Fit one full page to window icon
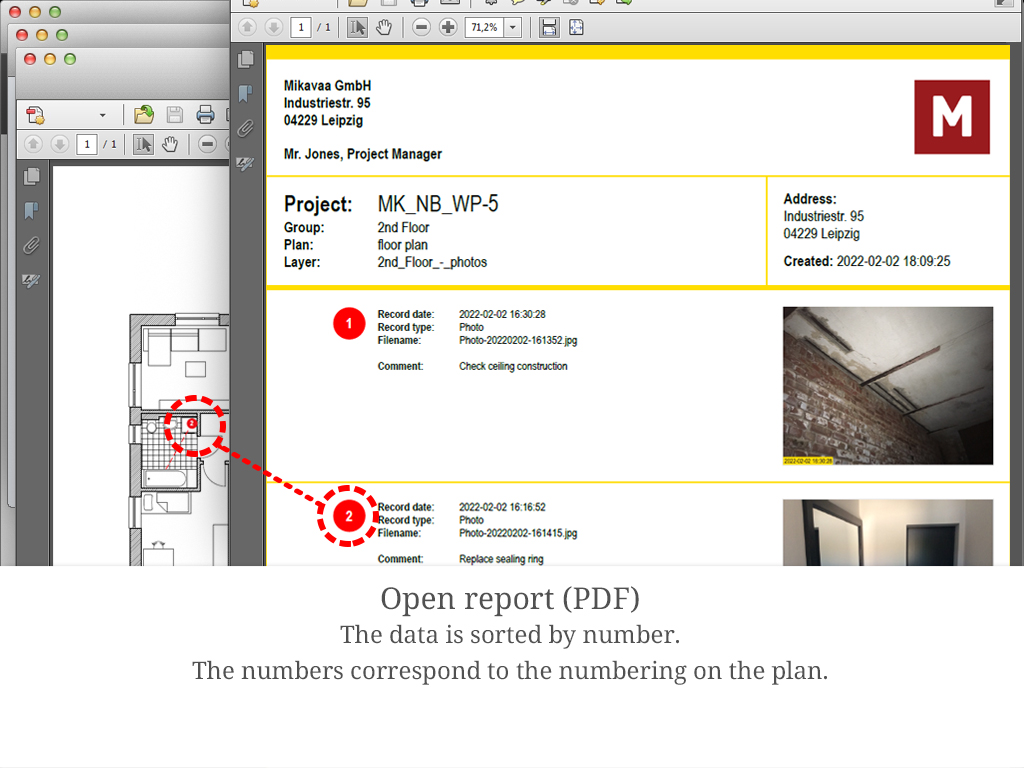This screenshot has height=768, width=1024. click(x=576, y=27)
